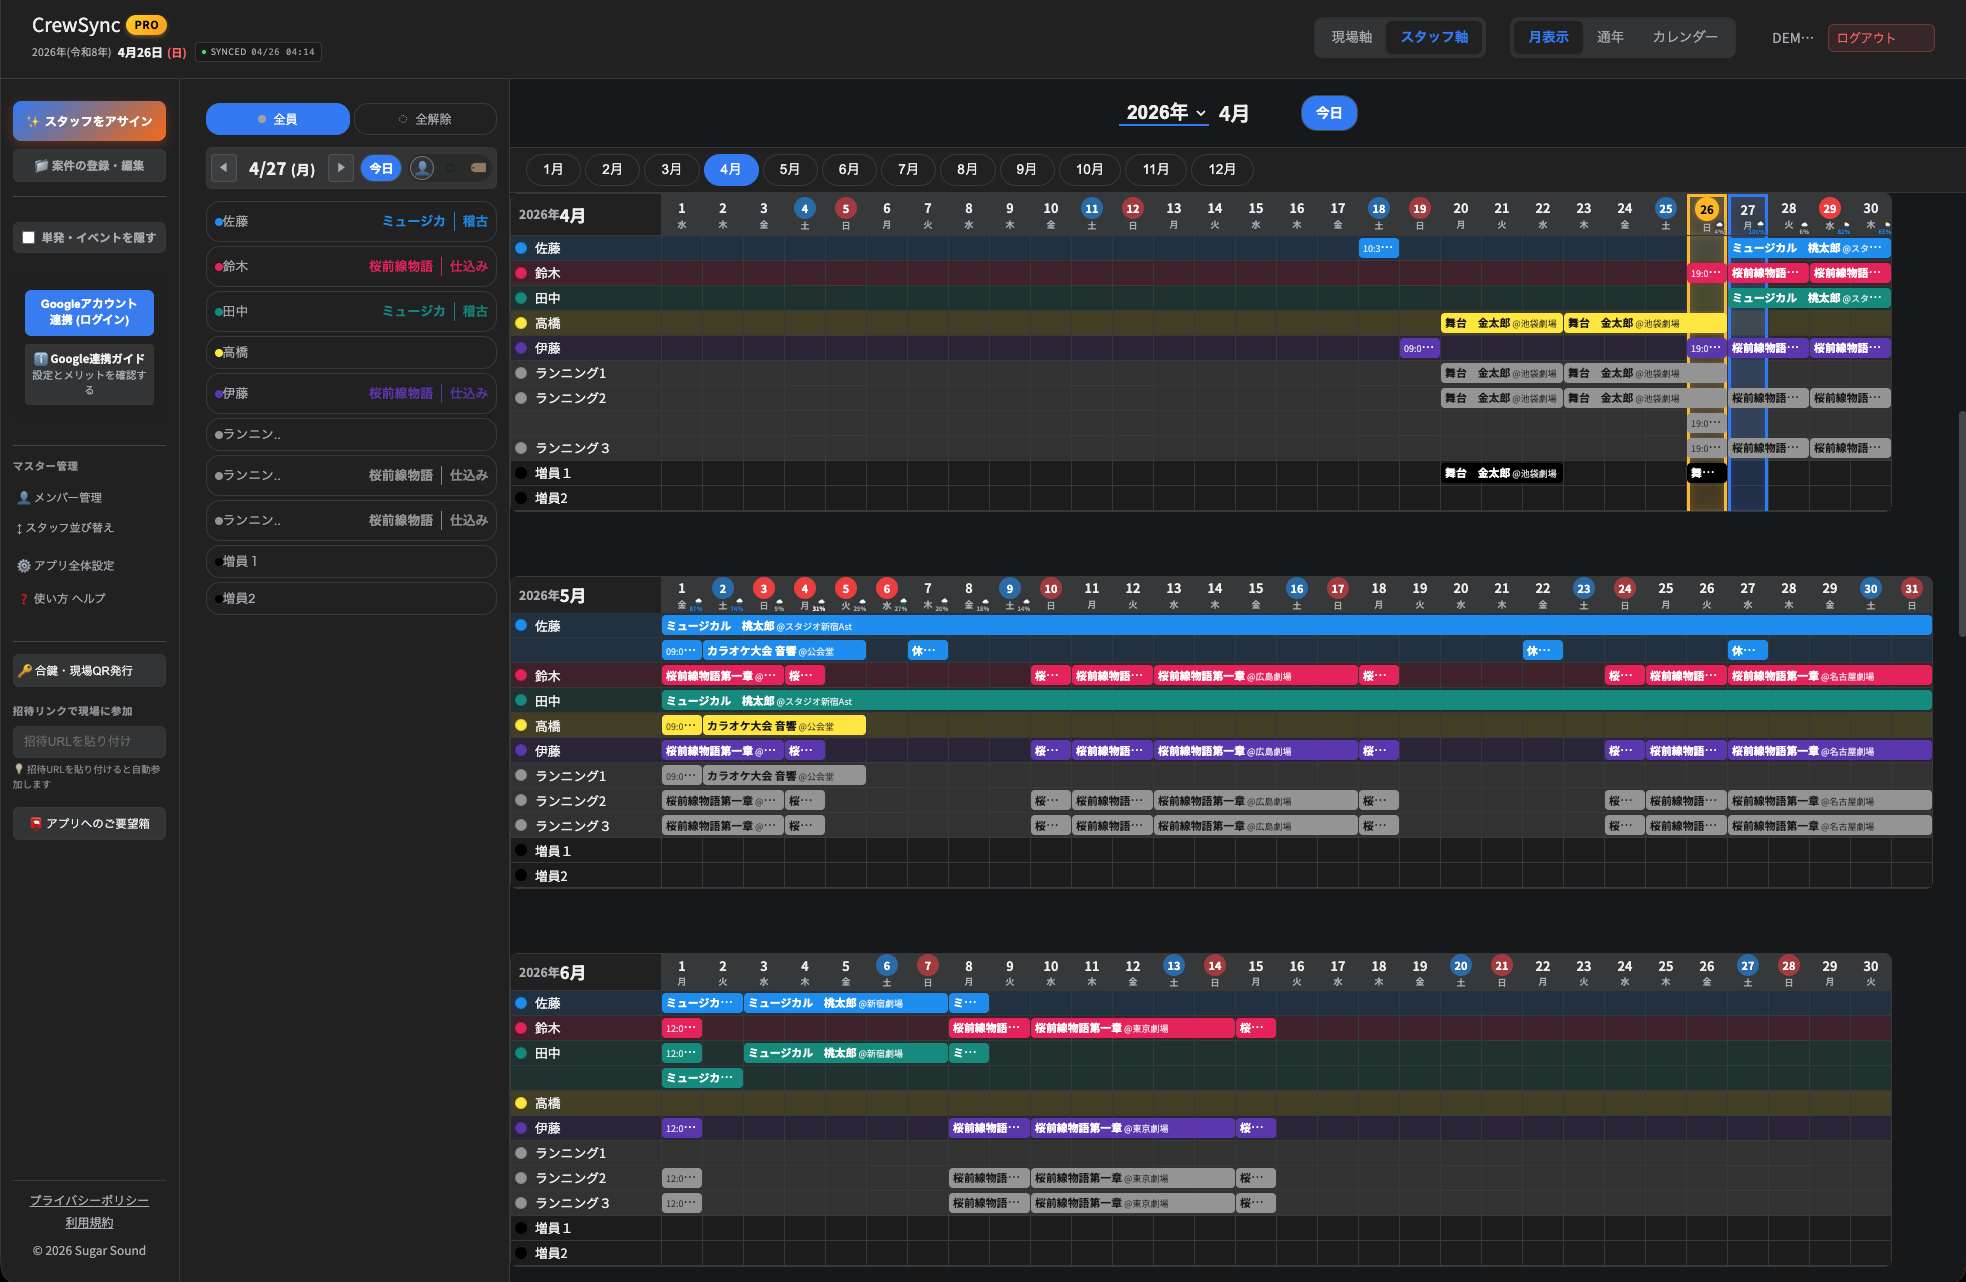Open 田中's ミュージカ 稽古 card

(x=351, y=311)
